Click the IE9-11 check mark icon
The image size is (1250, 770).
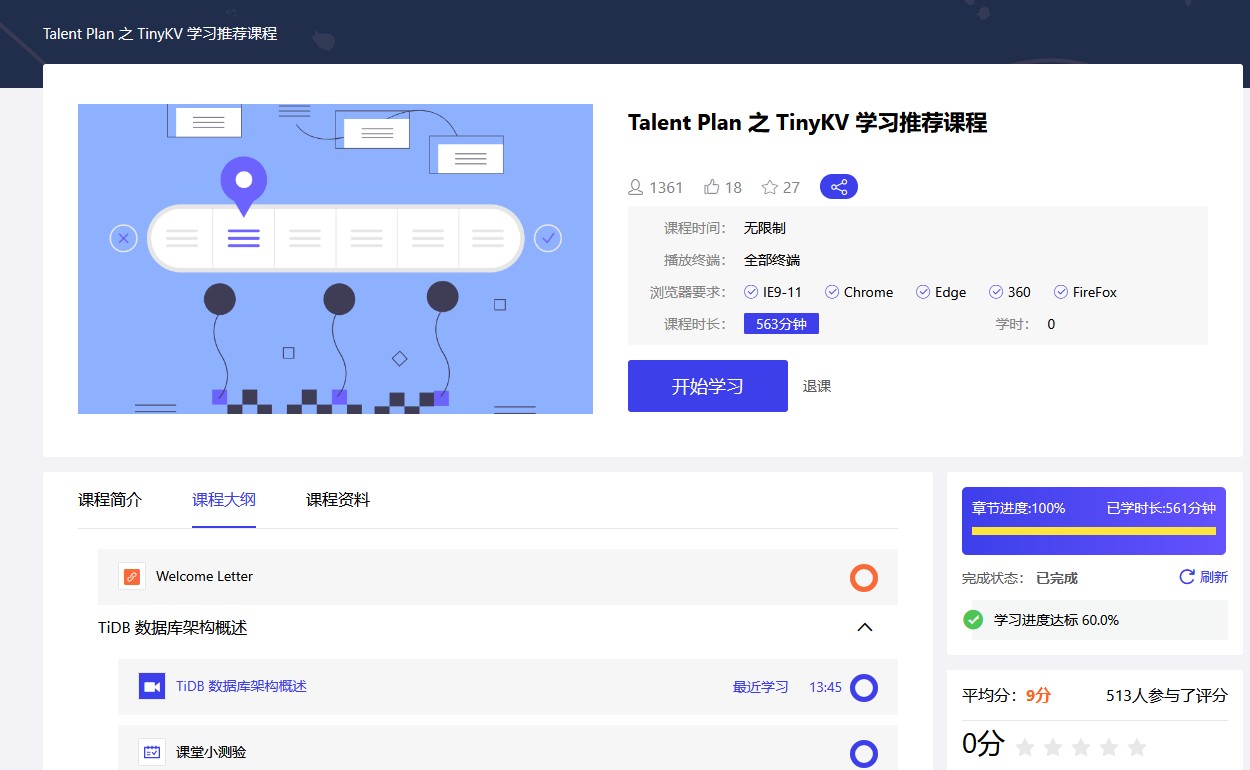coord(752,292)
